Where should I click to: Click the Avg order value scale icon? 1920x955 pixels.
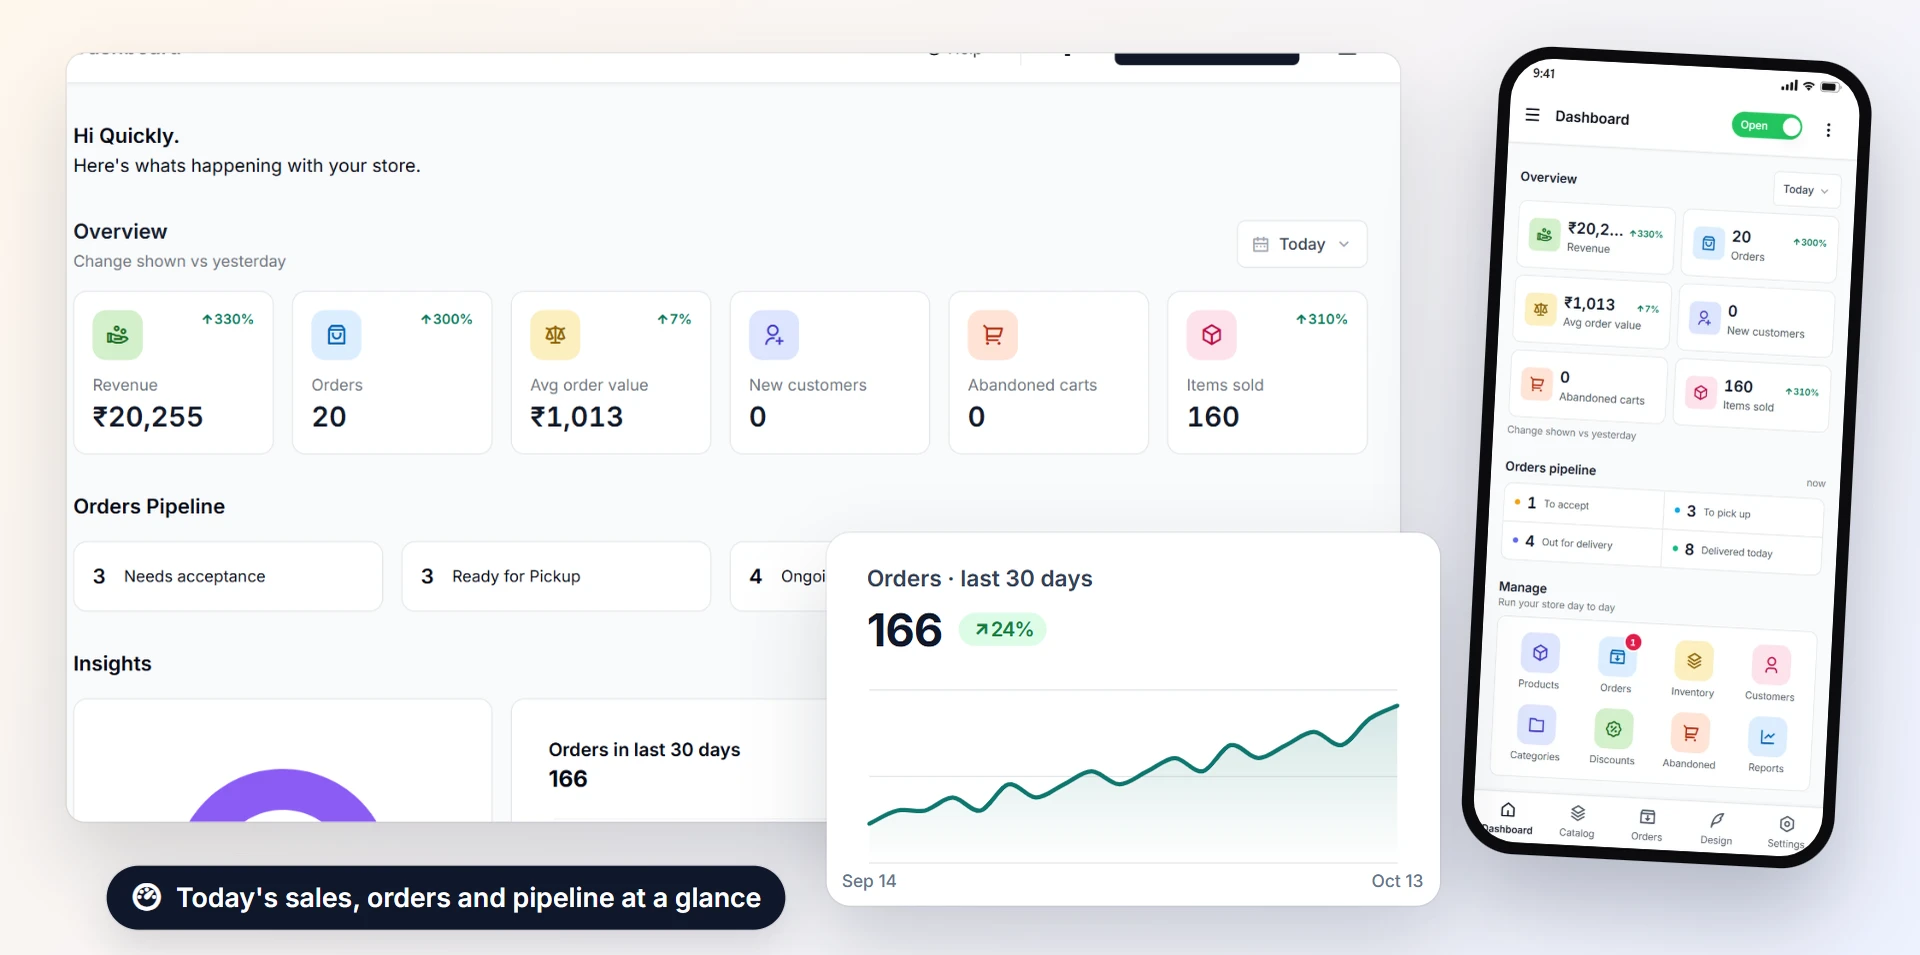click(x=555, y=335)
